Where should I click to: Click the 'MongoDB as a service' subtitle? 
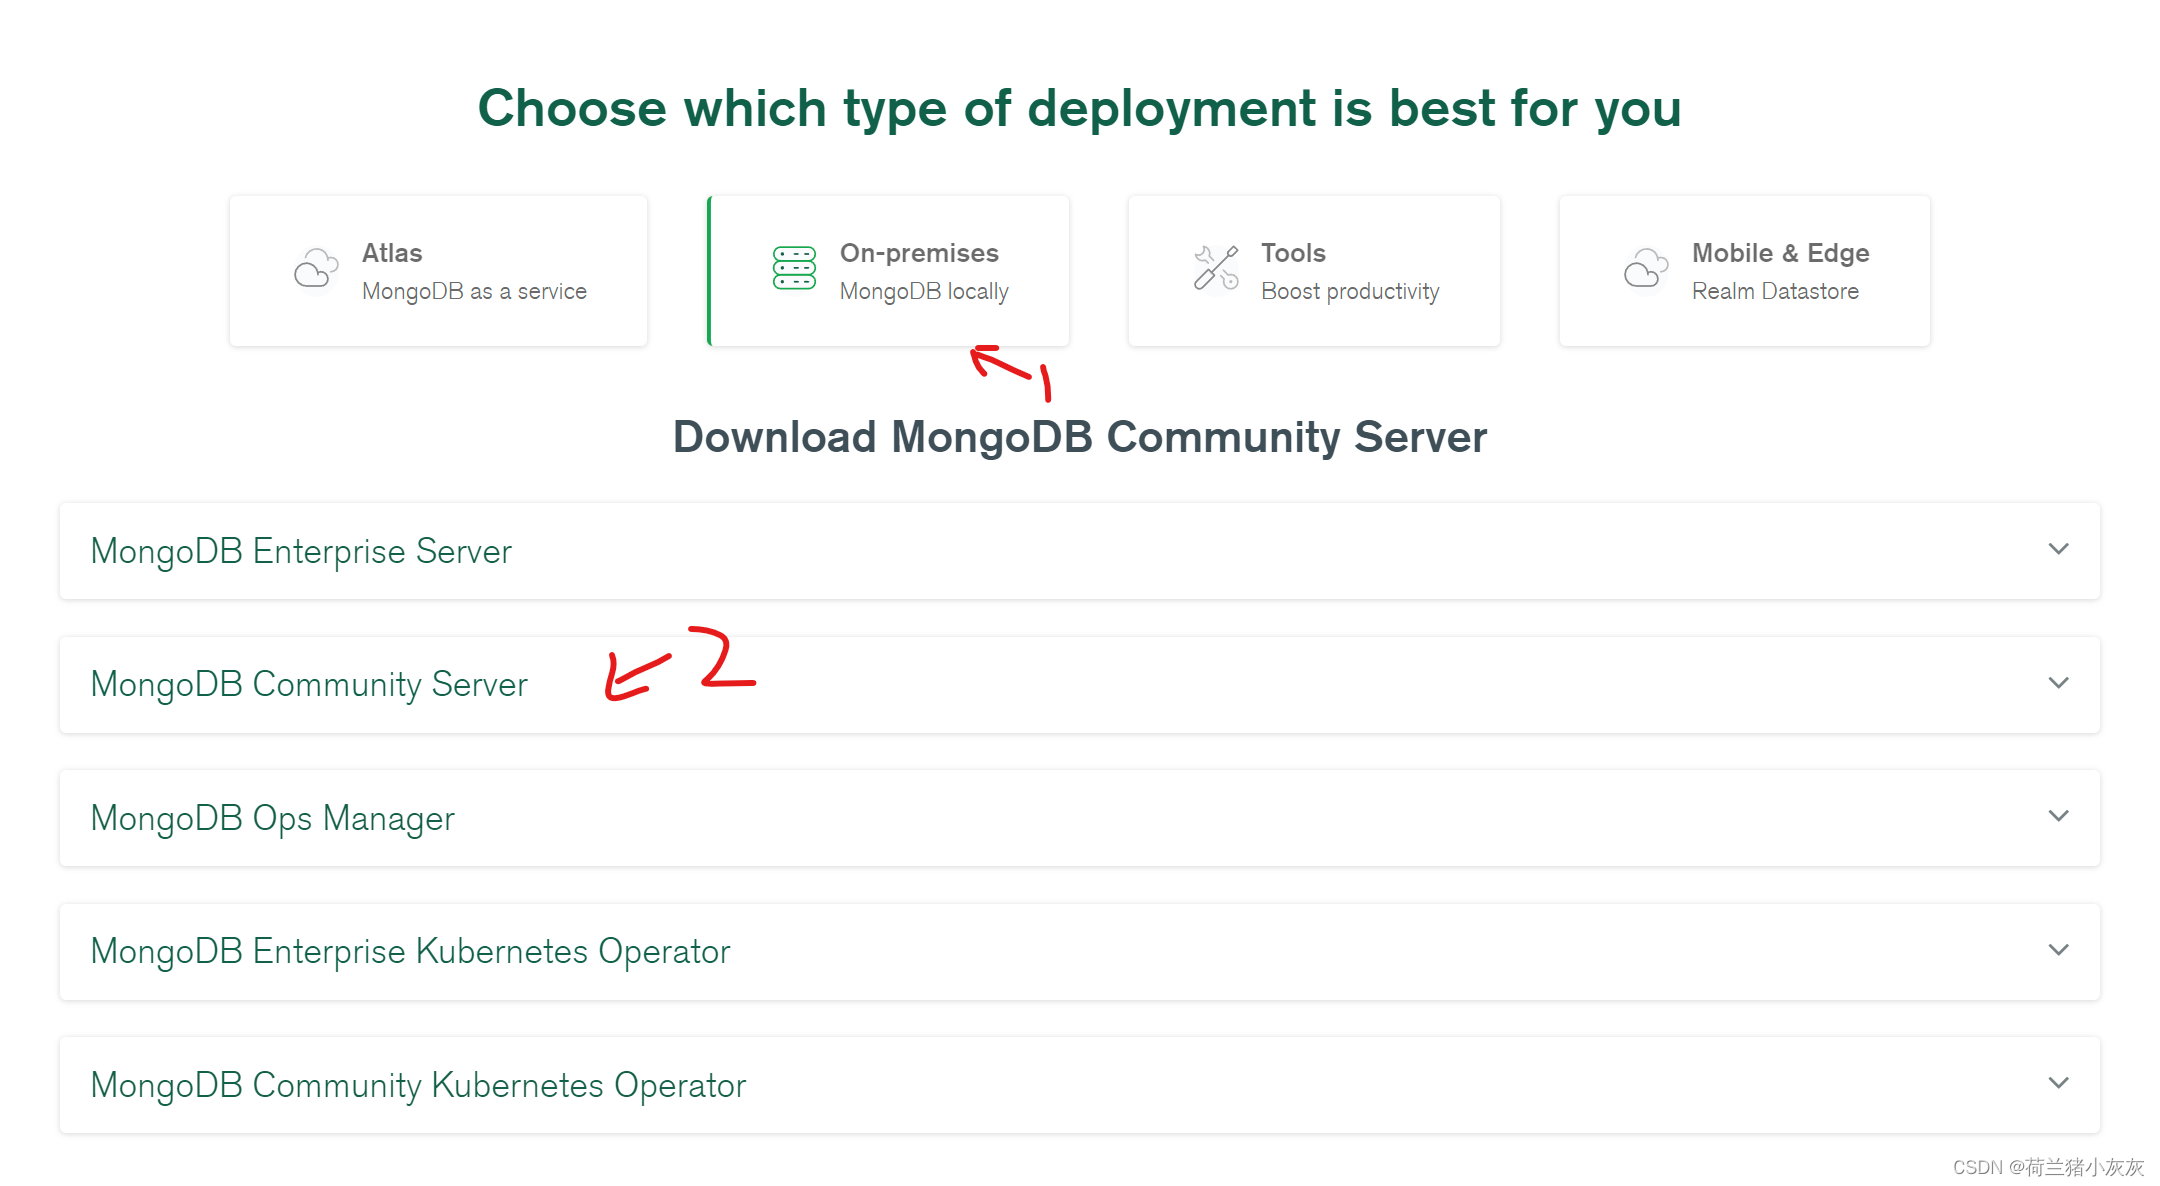point(474,291)
